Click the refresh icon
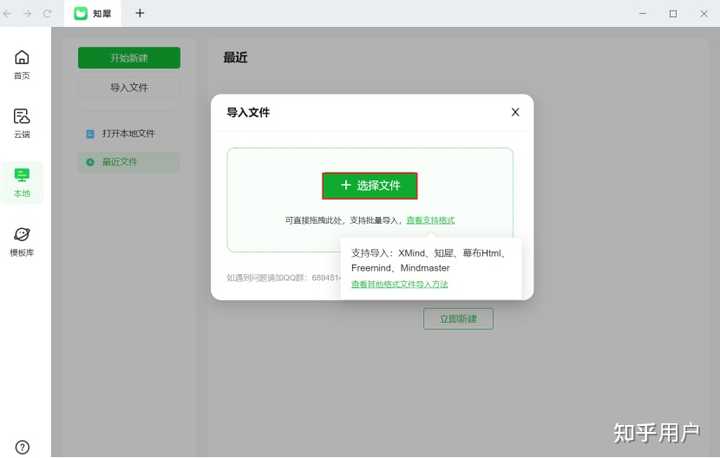Image resolution: width=720 pixels, height=458 pixels. (47, 13)
